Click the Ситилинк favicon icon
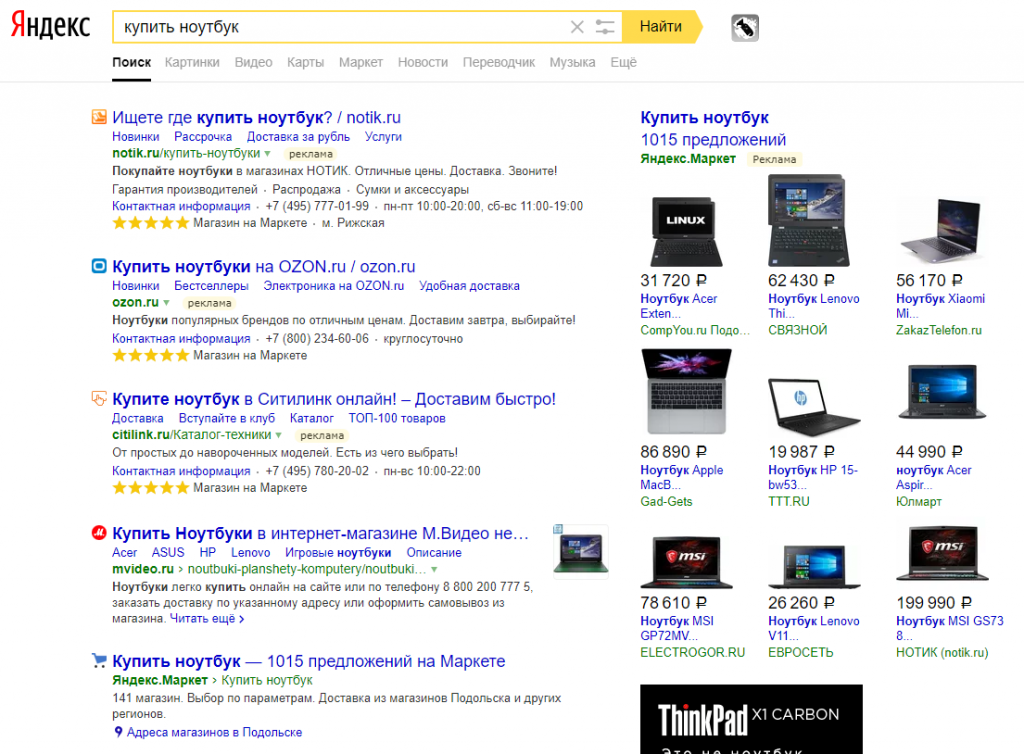 (99, 398)
